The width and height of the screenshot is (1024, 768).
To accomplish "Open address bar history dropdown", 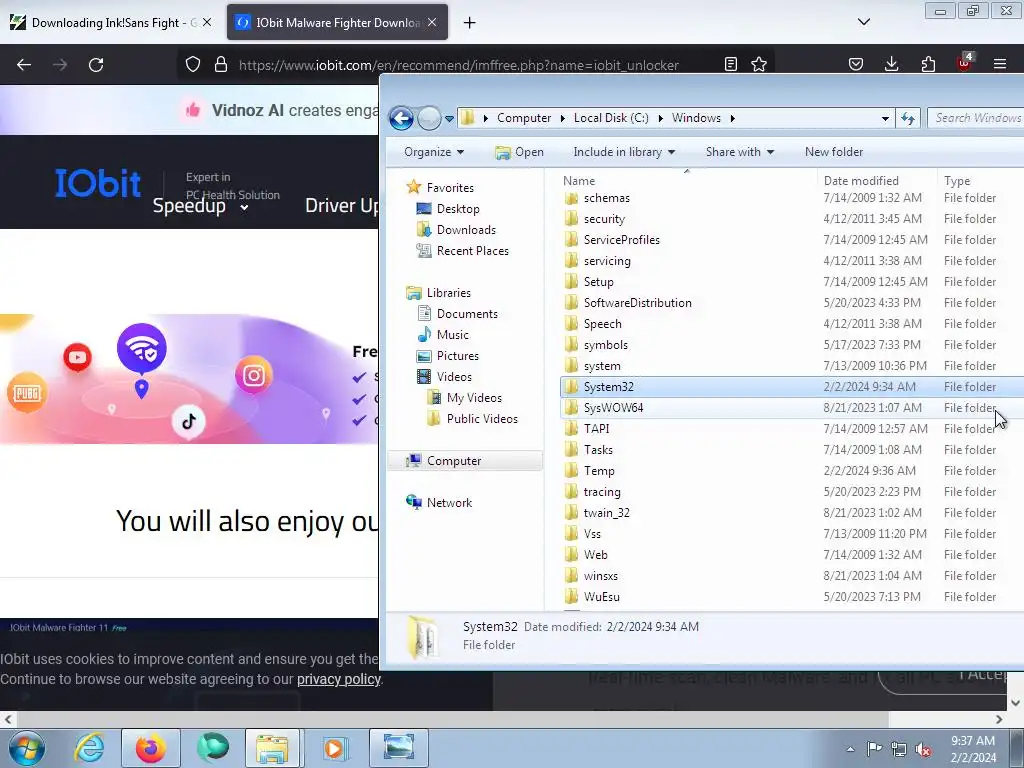I will point(885,119).
